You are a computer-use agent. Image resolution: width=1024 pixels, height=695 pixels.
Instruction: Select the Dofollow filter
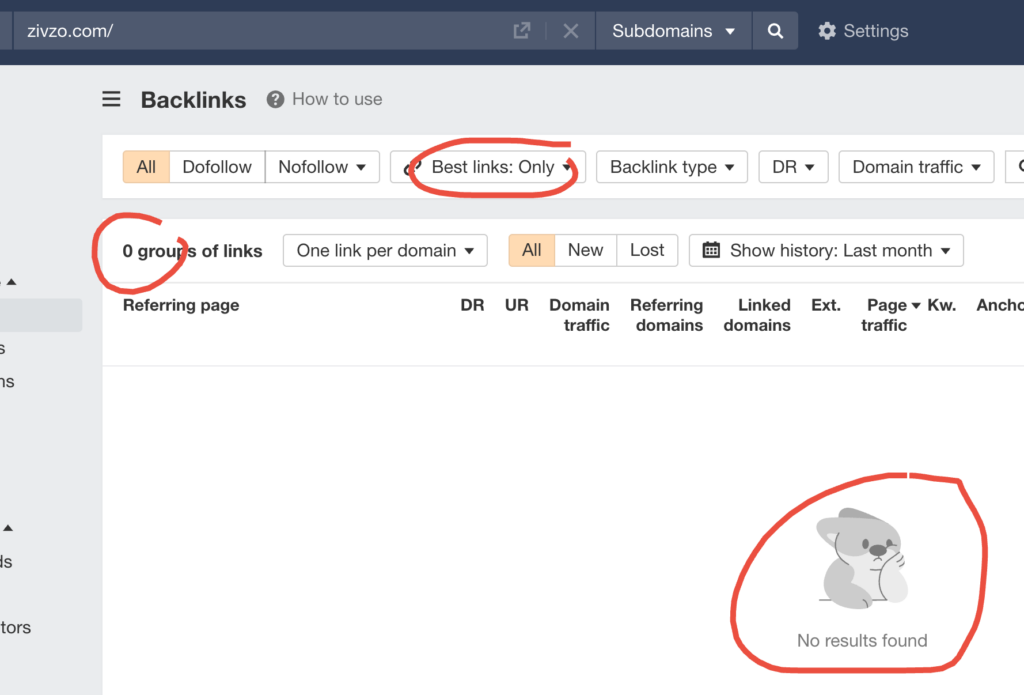click(217, 167)
